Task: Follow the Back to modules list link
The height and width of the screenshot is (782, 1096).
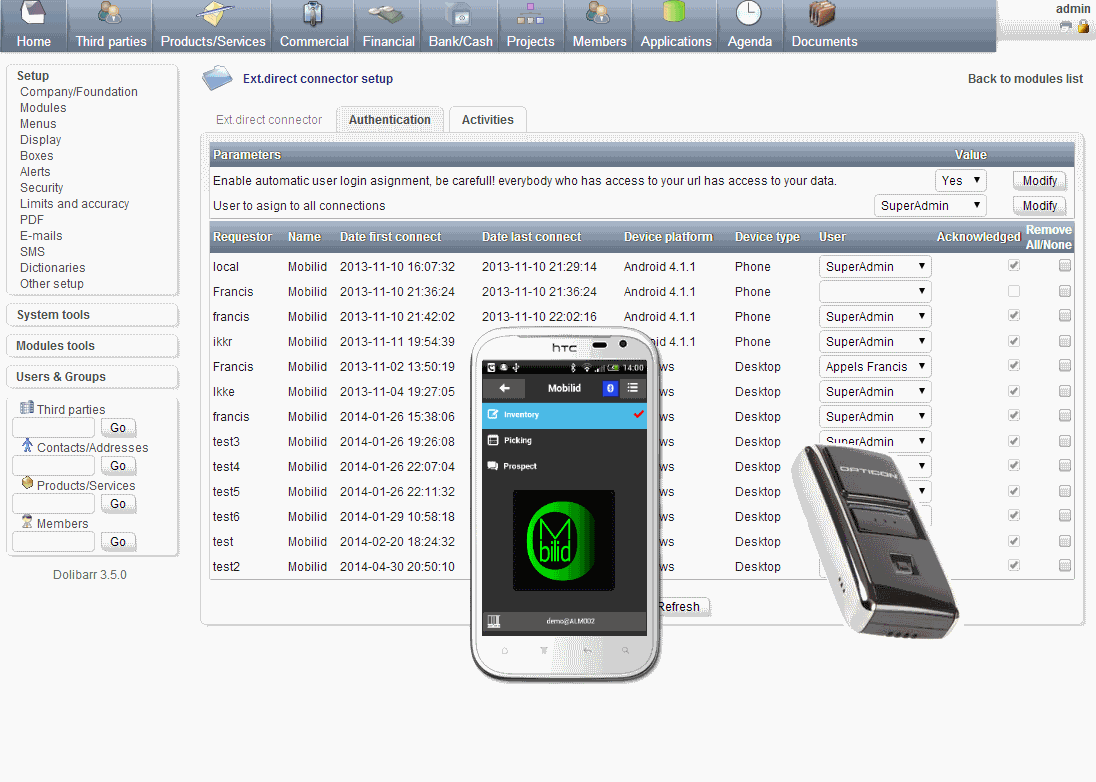Action: pyautogui.click(x=1025, y=79)
